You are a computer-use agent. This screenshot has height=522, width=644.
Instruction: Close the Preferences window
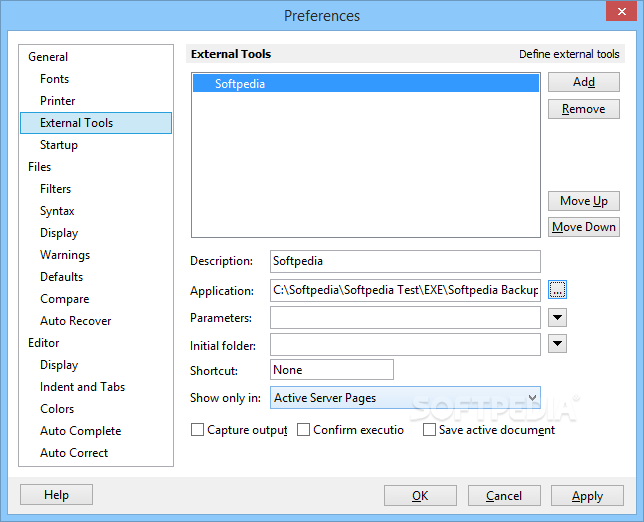click(621, 11)
